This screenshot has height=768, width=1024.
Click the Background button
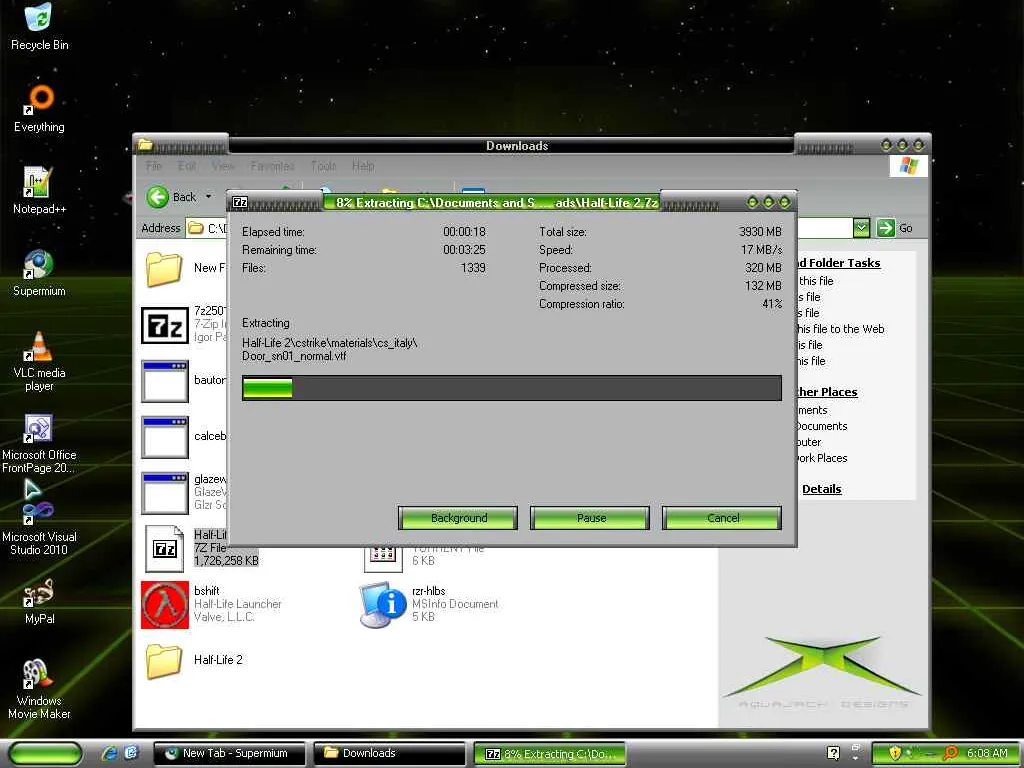coord(458,518)
